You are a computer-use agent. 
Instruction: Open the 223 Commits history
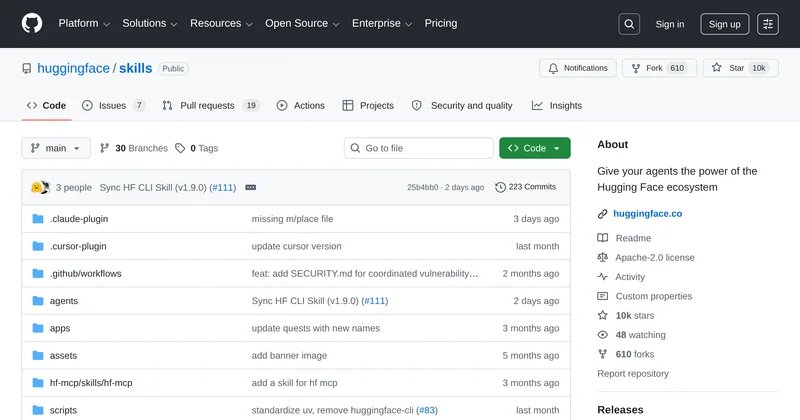coord(526,187)
